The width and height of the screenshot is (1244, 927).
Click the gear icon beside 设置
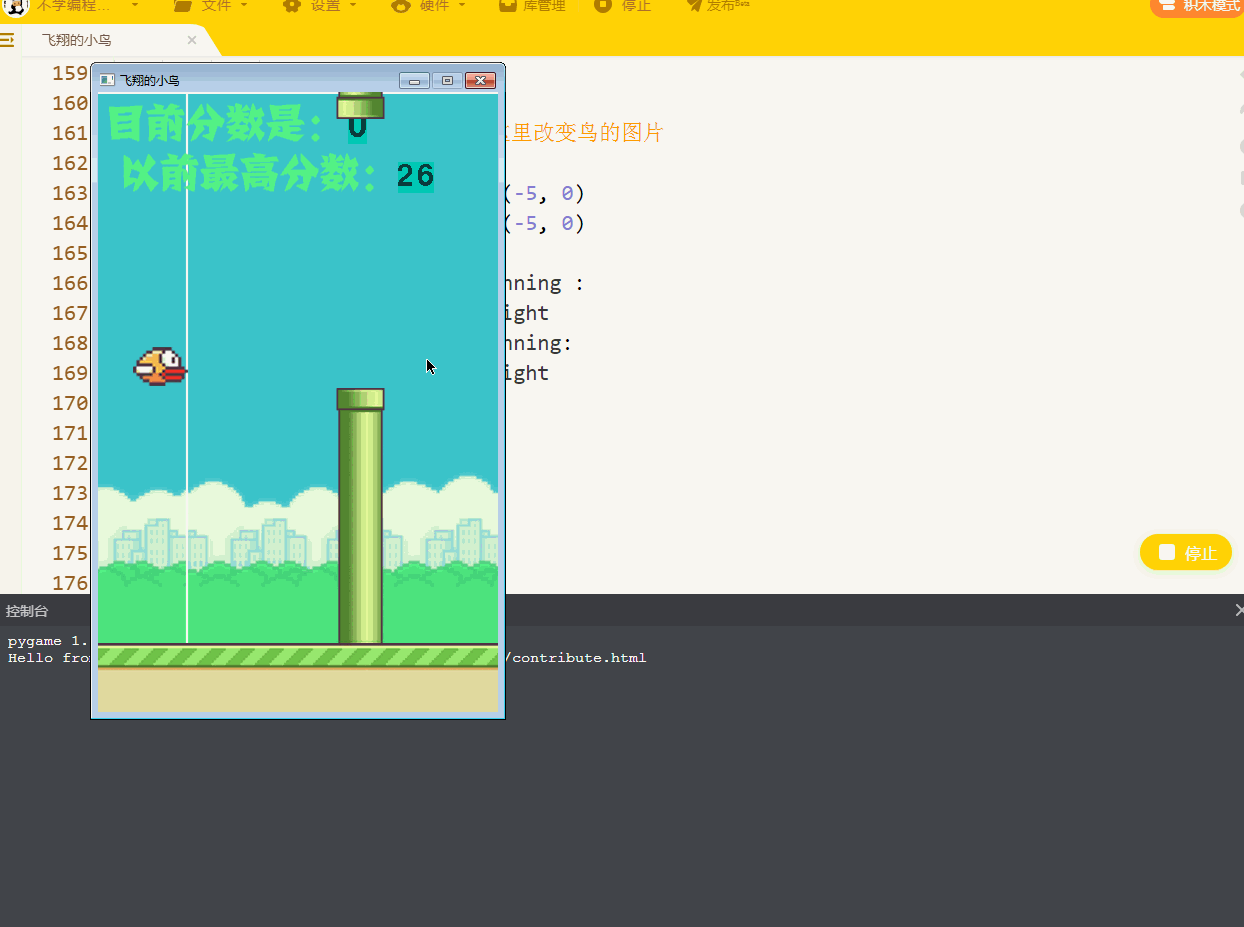292,5
